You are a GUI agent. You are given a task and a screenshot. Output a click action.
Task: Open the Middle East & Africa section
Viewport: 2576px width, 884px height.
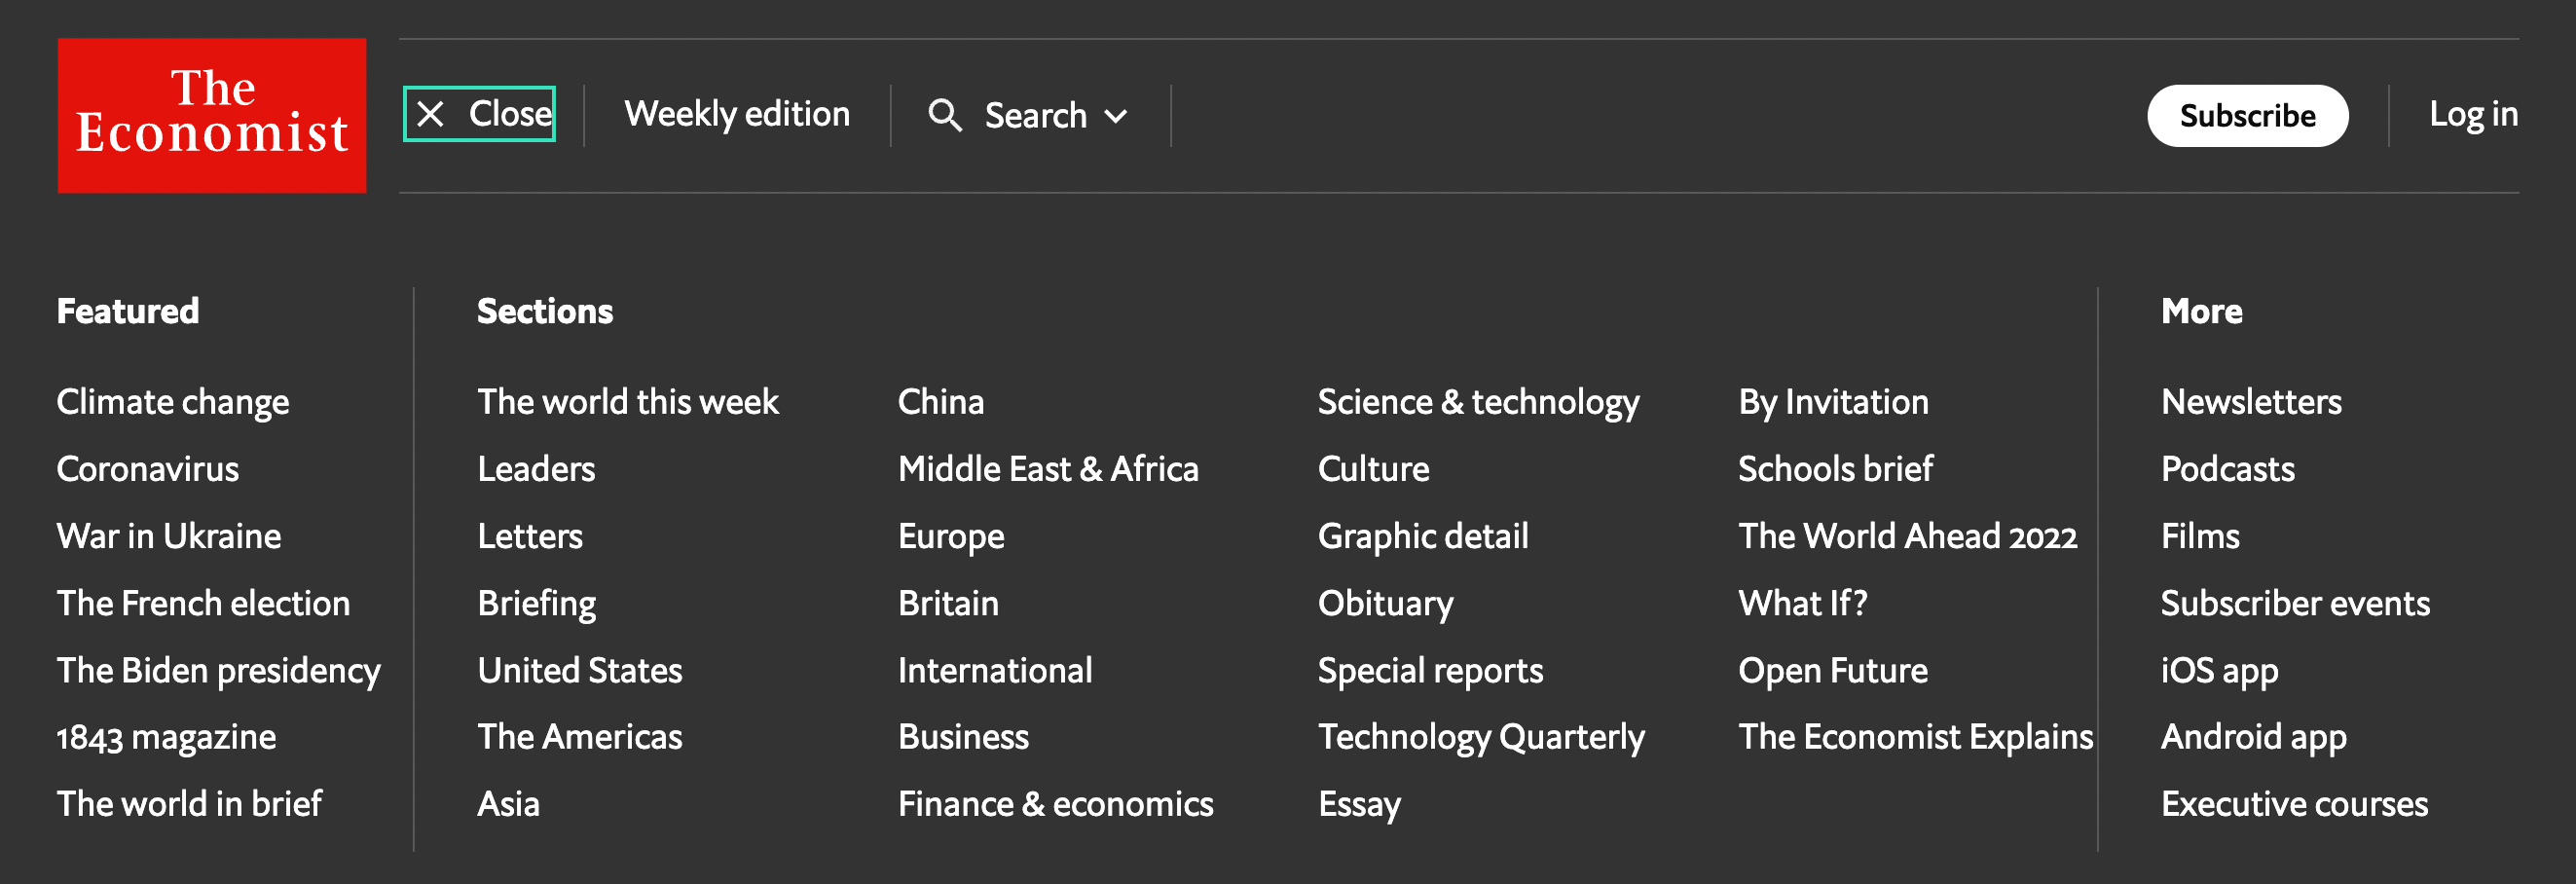(x=1048, y=469)
